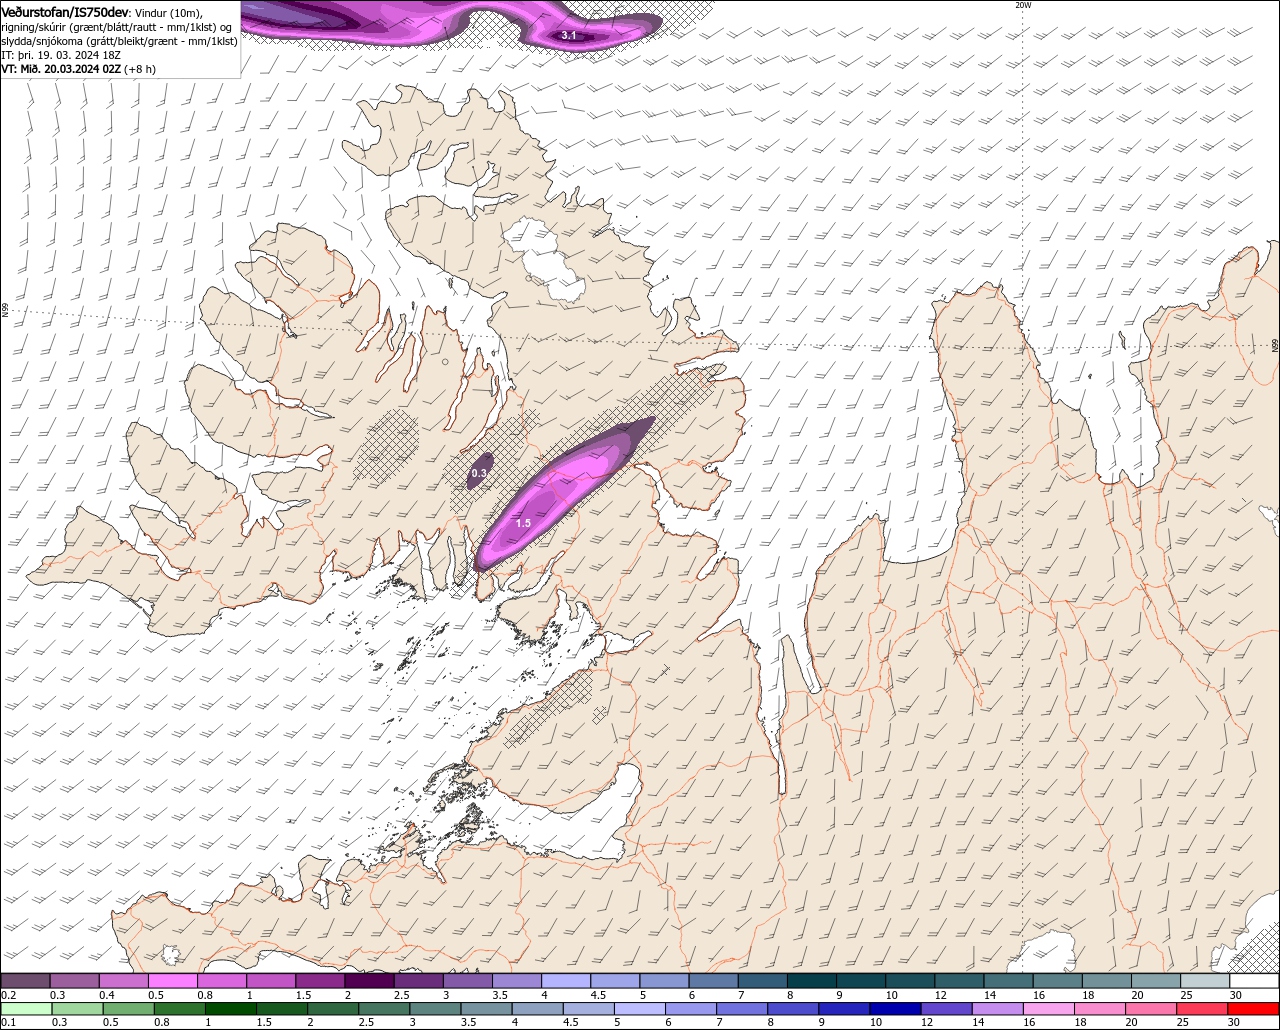Viewport: 1280px width, 1030px height.
Task: Pick the medium green 0.5 swatch in bottom legend row
Action: [x=128, y=1009]
